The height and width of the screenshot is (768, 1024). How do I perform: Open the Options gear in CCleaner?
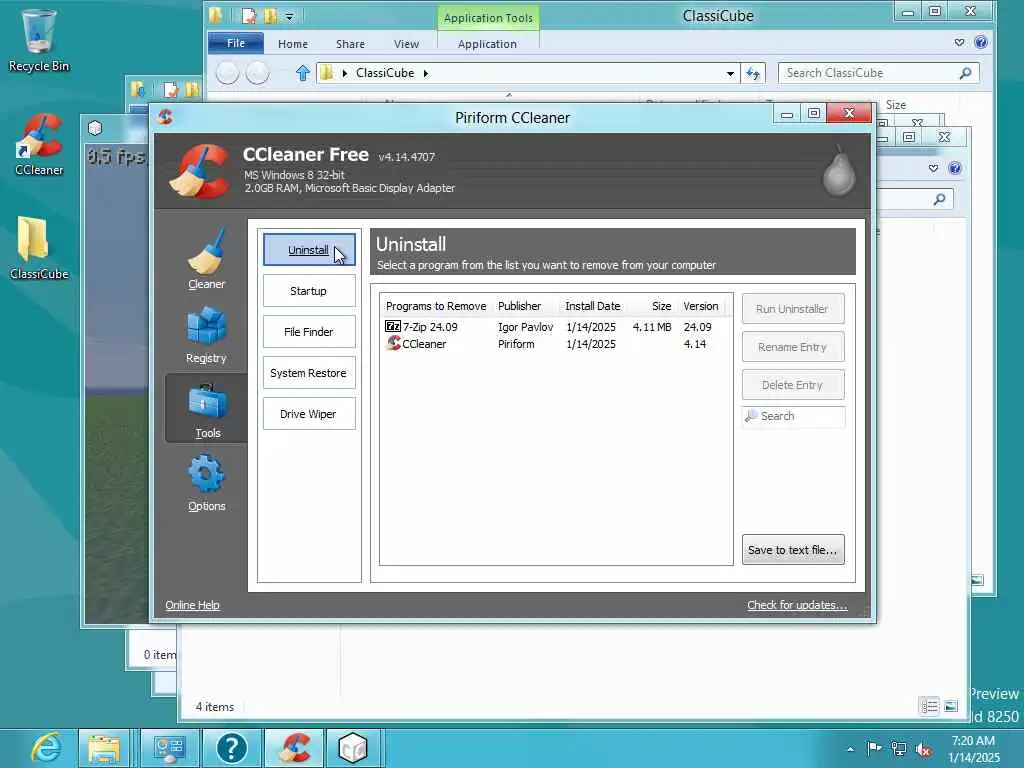click(x=206, y=483)
